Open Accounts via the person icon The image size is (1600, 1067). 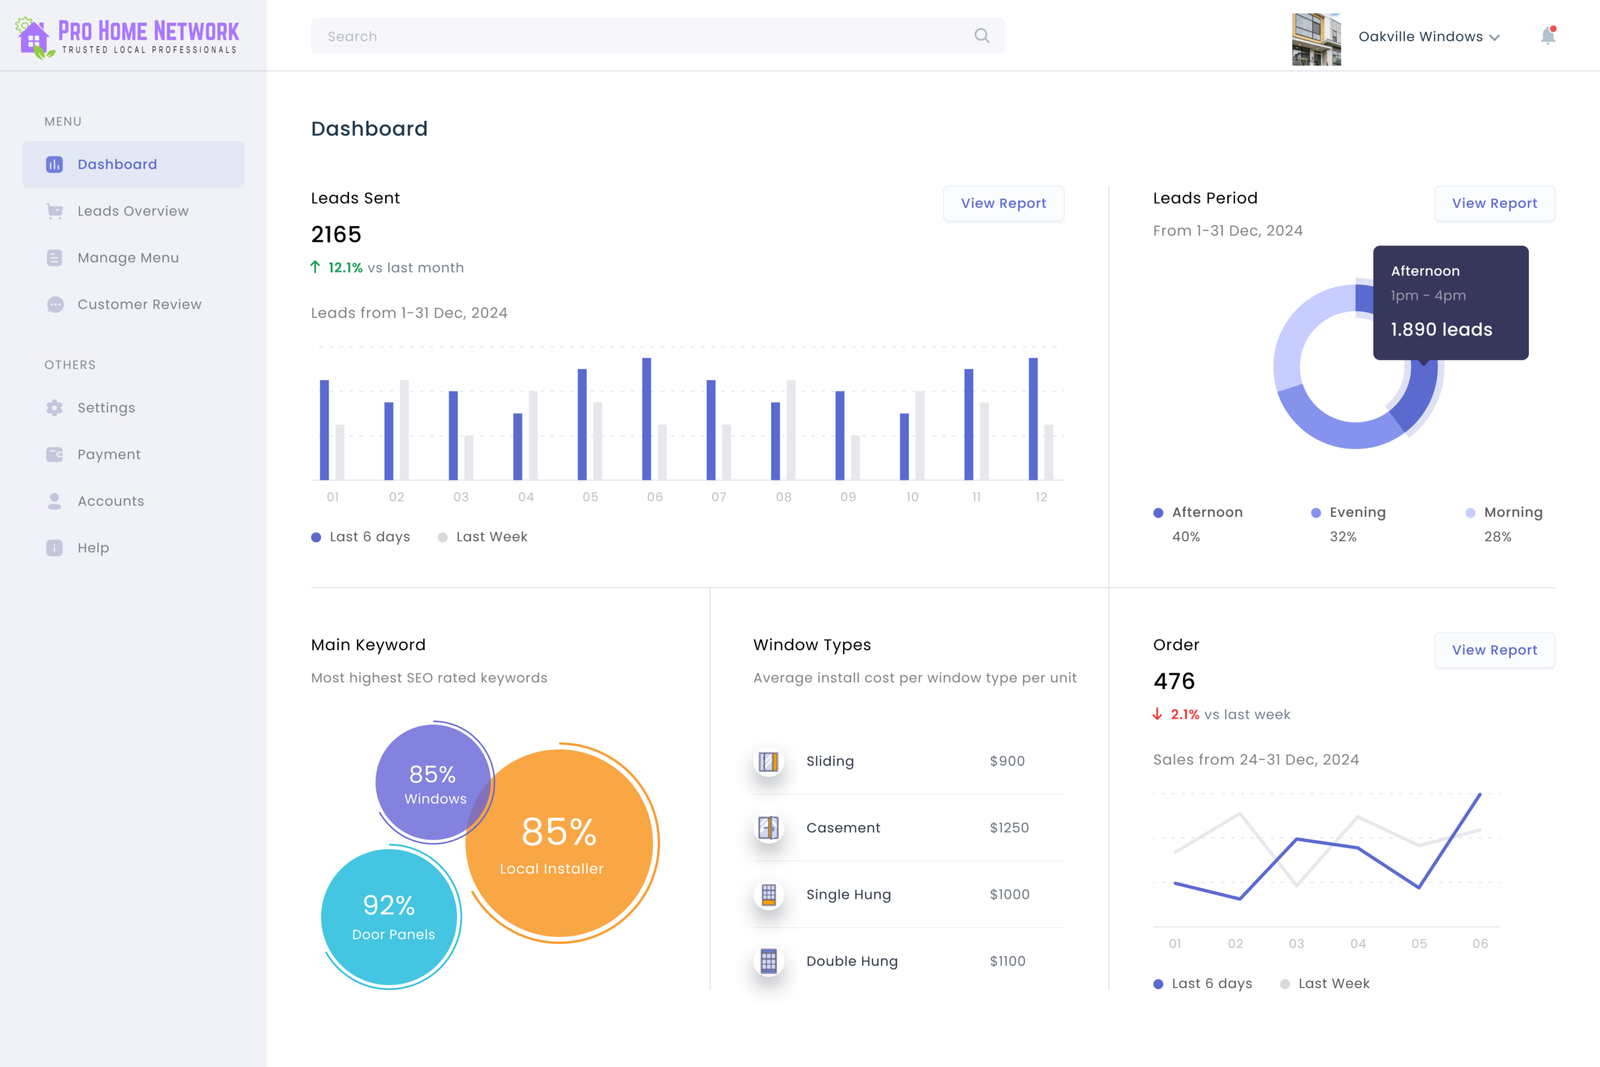click(x=55, y=500)
